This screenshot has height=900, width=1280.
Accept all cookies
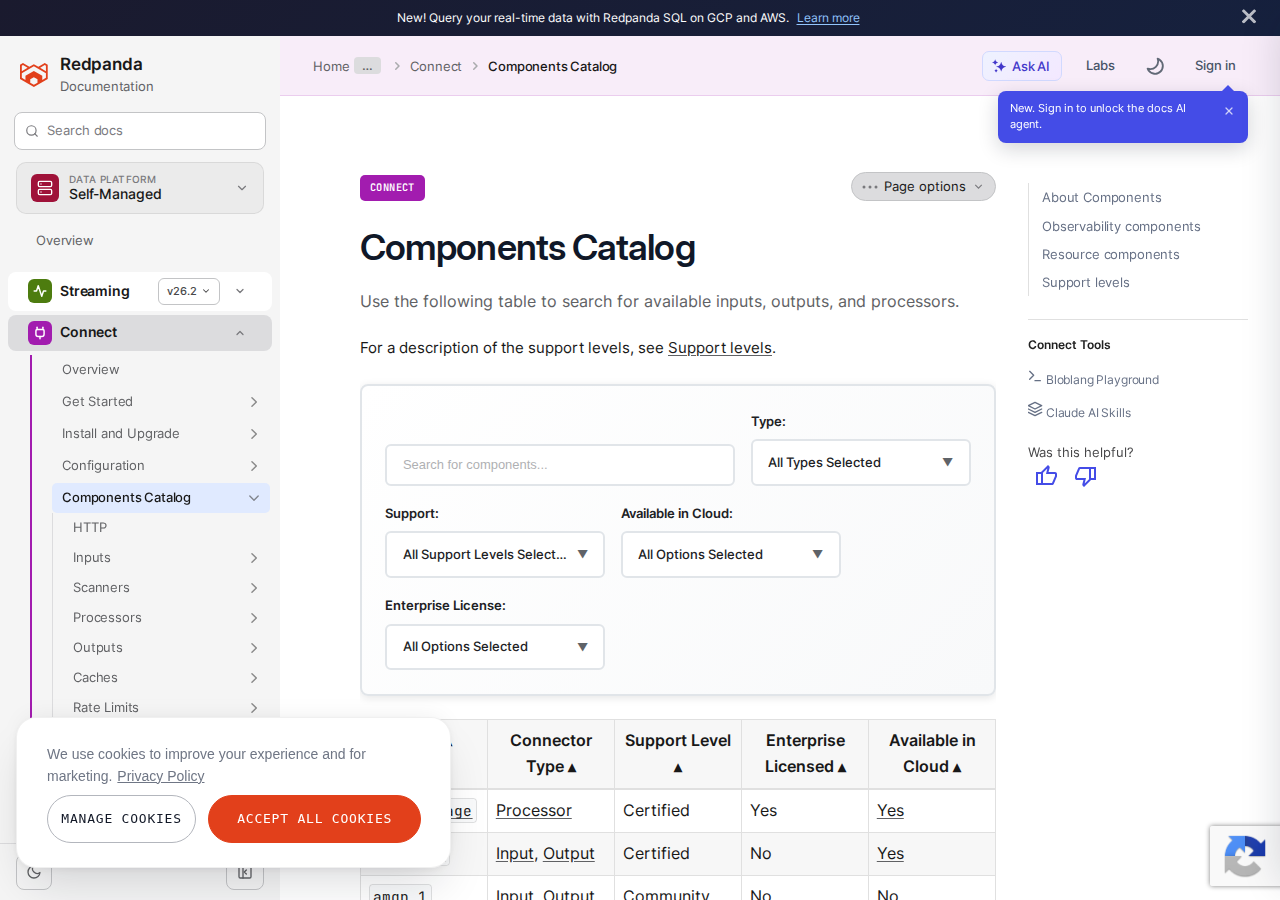pyautogui.click(x=314, y=819)
